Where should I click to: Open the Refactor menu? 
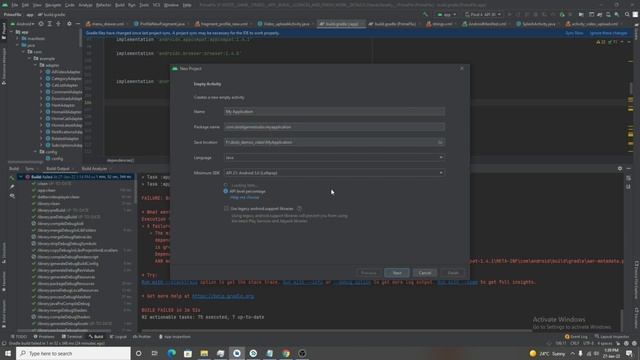103,5
